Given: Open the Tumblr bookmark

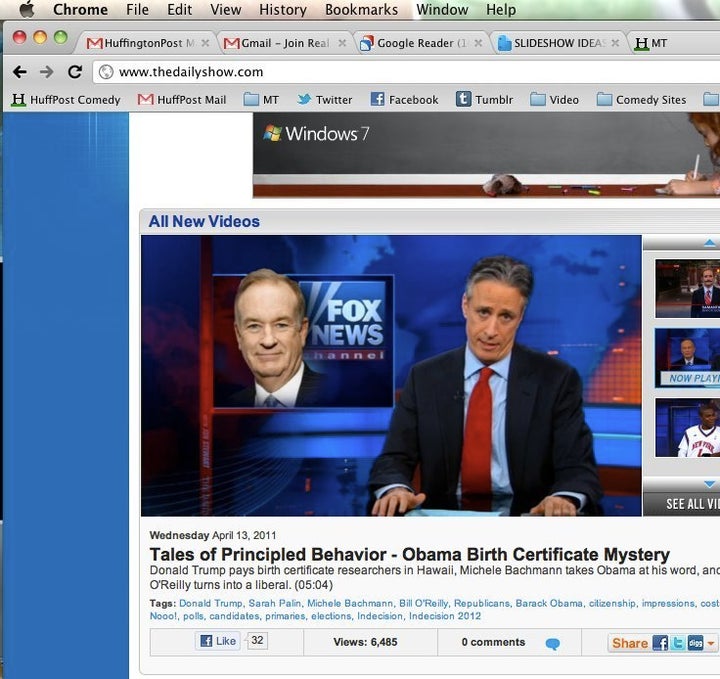Looking at the screenshot, I should (x=484, y=100).
